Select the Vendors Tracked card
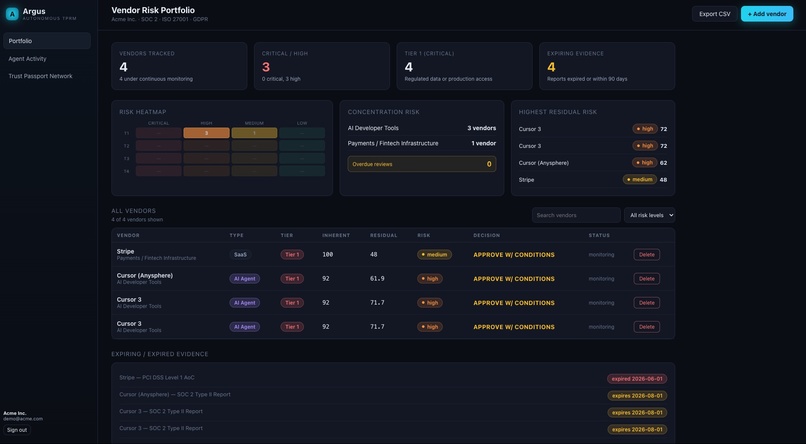This screenshot has width=806, height=444. 179,66
